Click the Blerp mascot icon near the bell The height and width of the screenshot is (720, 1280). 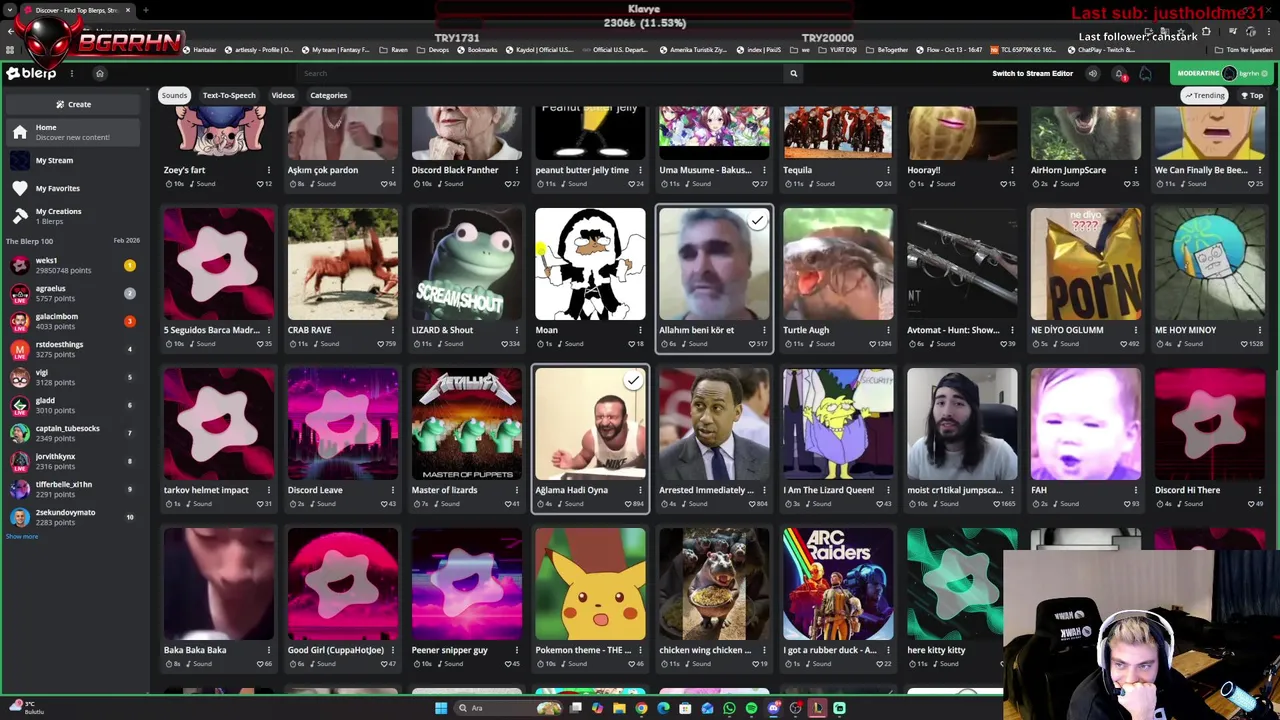click(1145, 73)
